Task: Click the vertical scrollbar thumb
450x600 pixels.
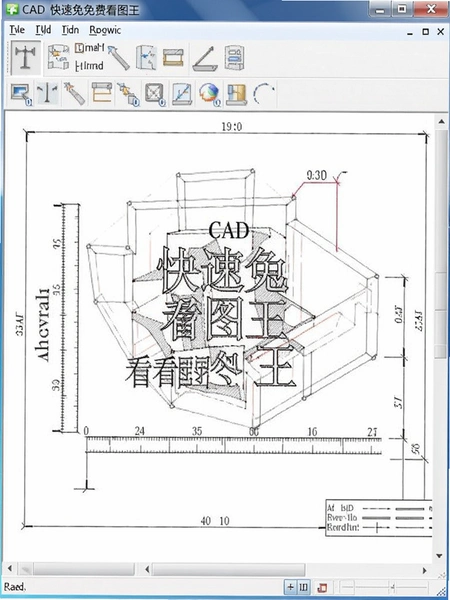Action: (x=441, y=243)
